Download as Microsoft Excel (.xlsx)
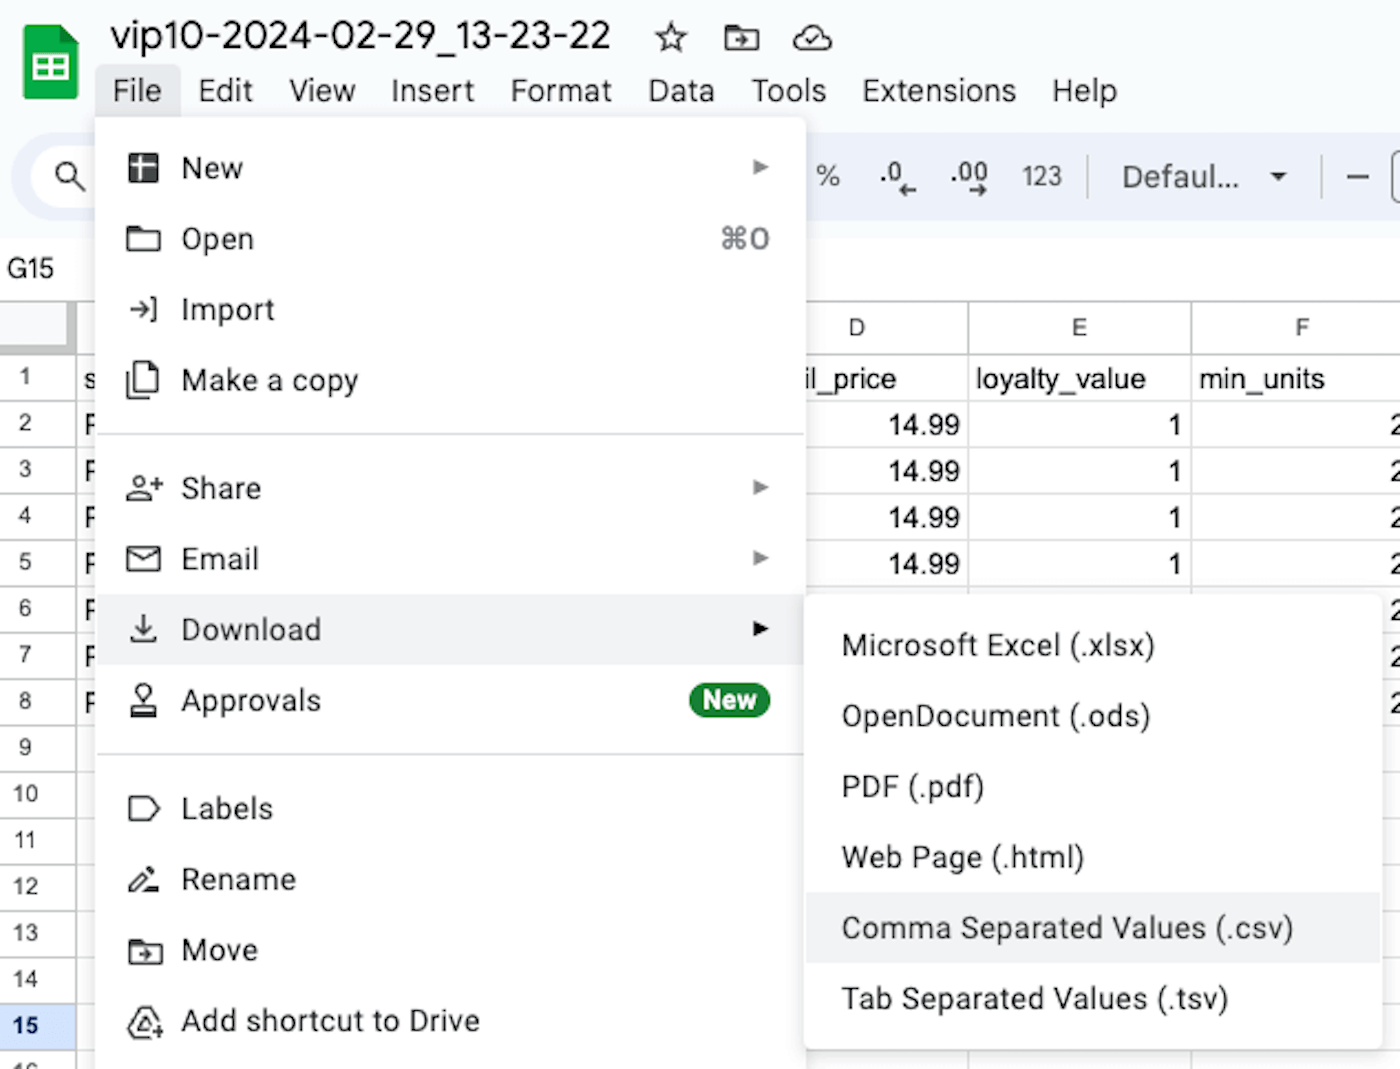This screenshot has width=1400, height=1069. pos(1093,646)
